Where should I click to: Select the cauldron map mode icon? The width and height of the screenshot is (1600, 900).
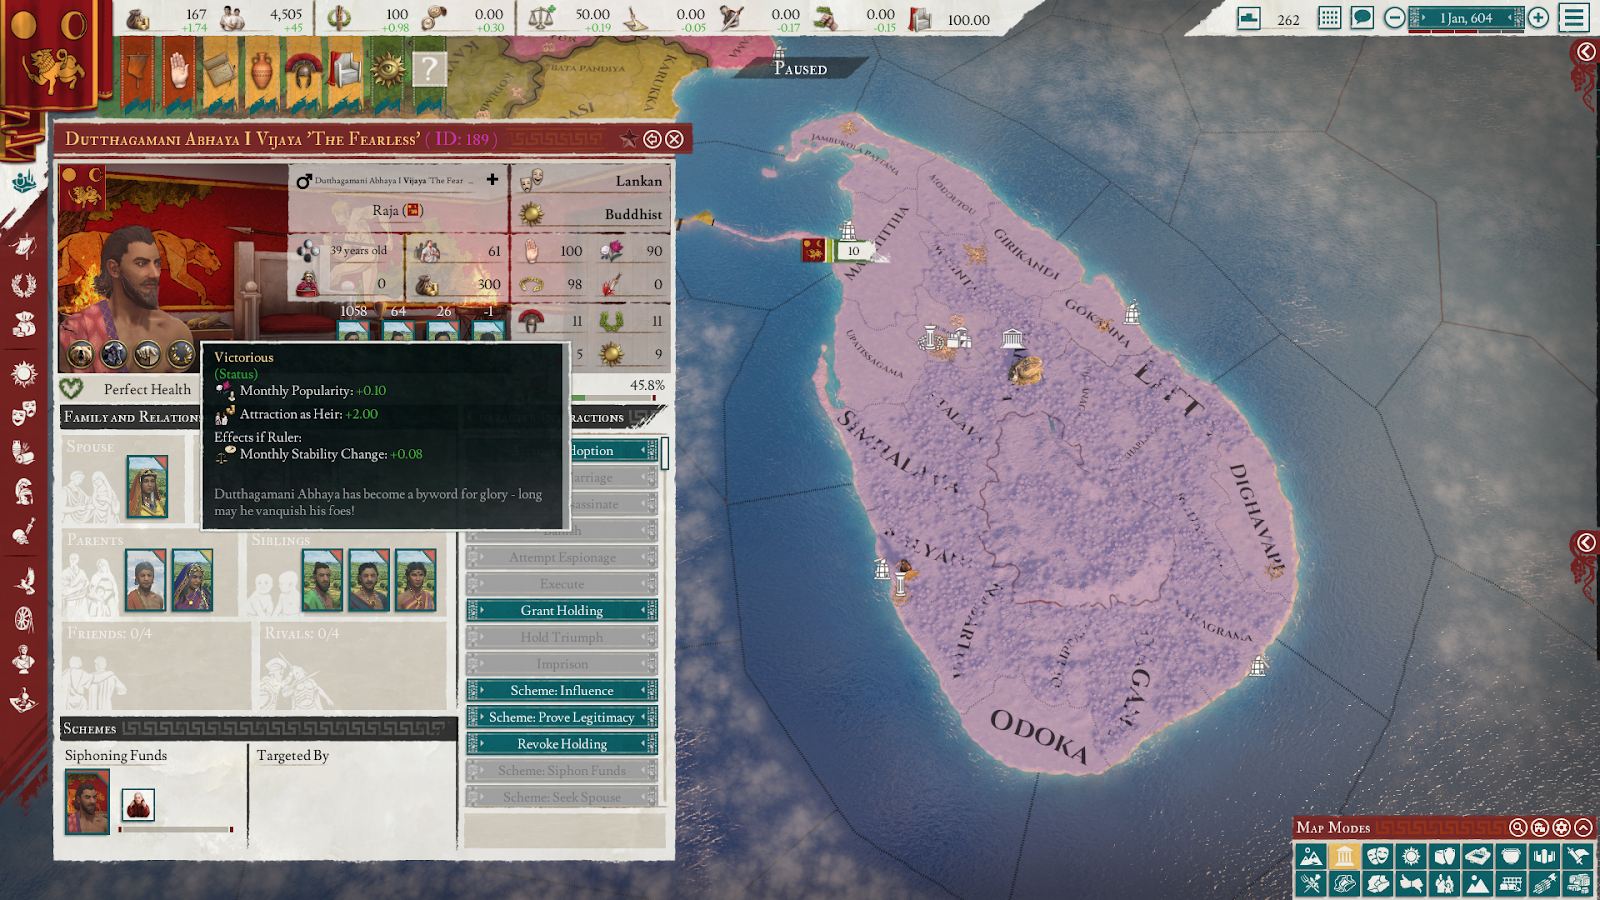tap(1511, 856)
